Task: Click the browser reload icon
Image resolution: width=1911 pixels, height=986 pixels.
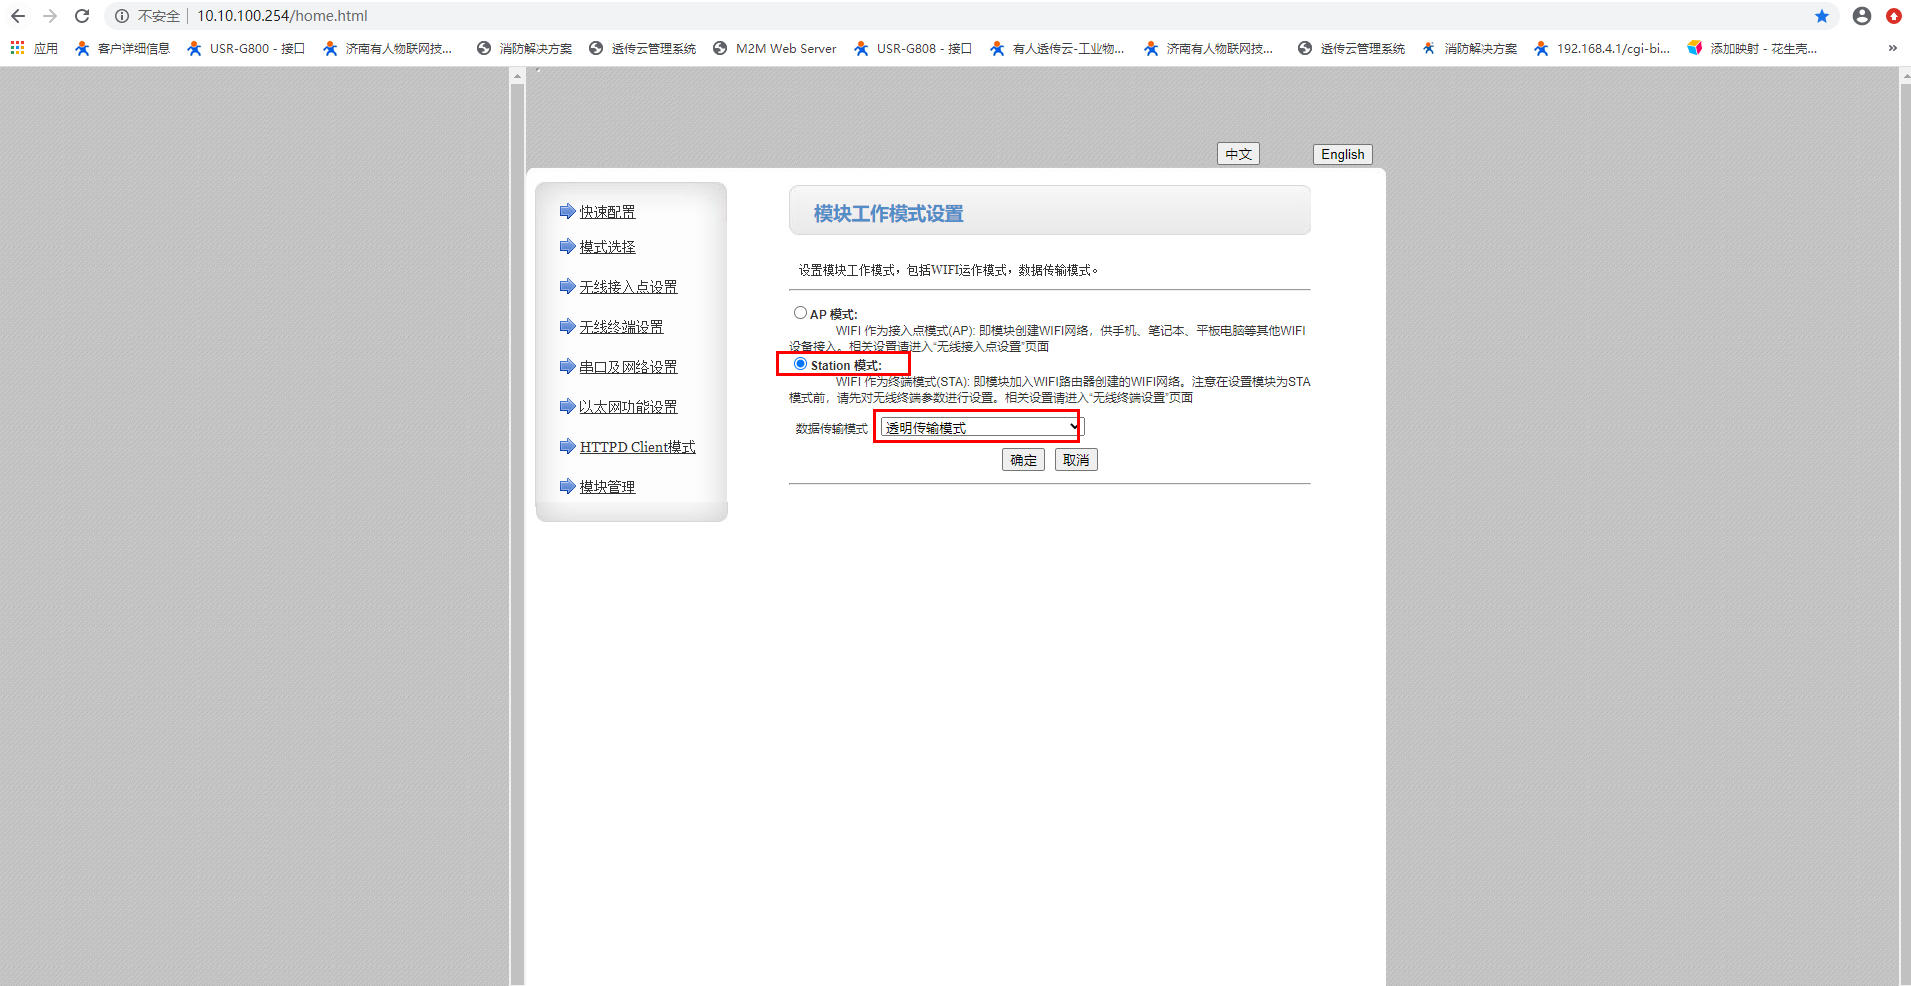Action: tap(82, 16)
